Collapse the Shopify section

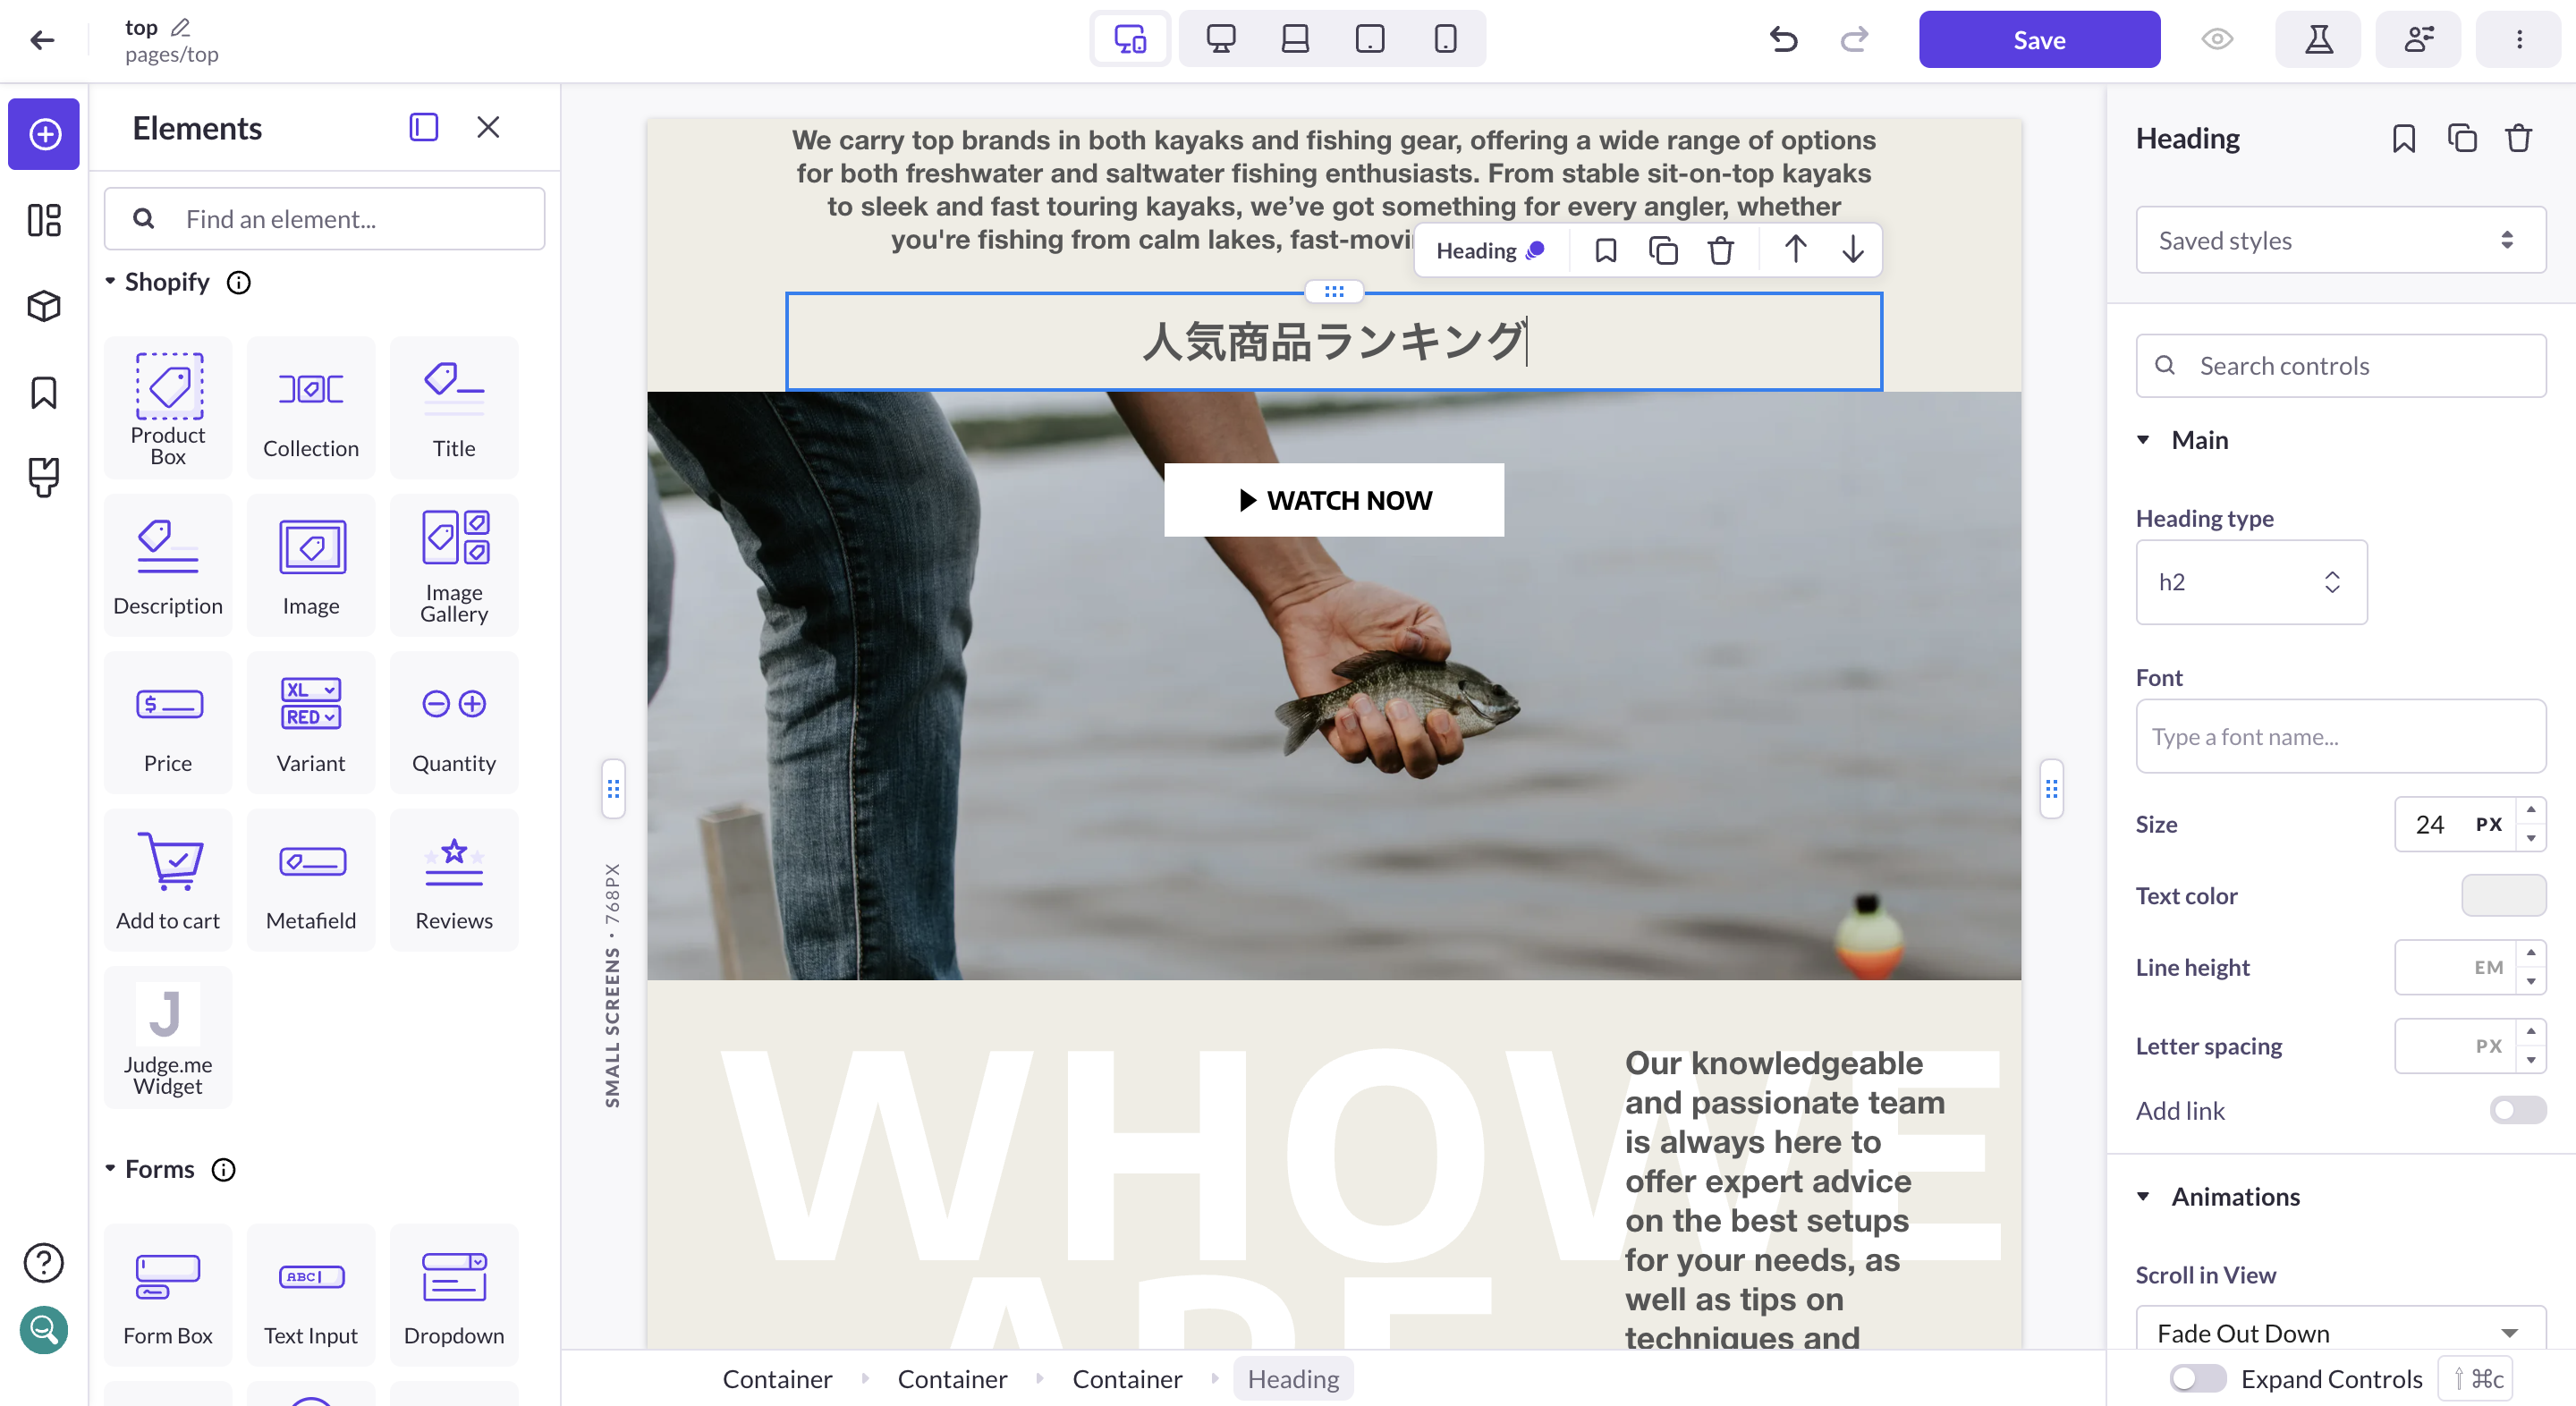click(110, 282)
